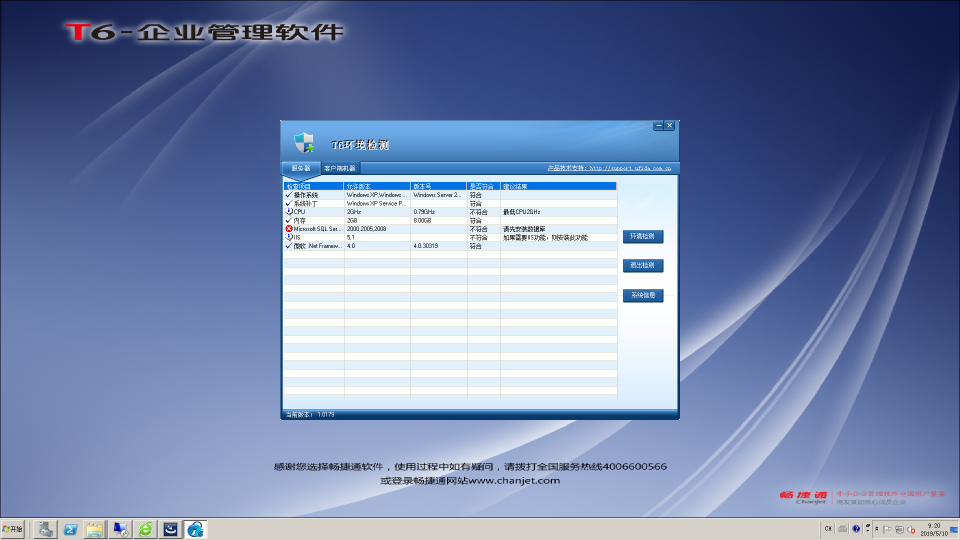Click the 允许版本 column header
960x540 pixels.
point(377,186)
